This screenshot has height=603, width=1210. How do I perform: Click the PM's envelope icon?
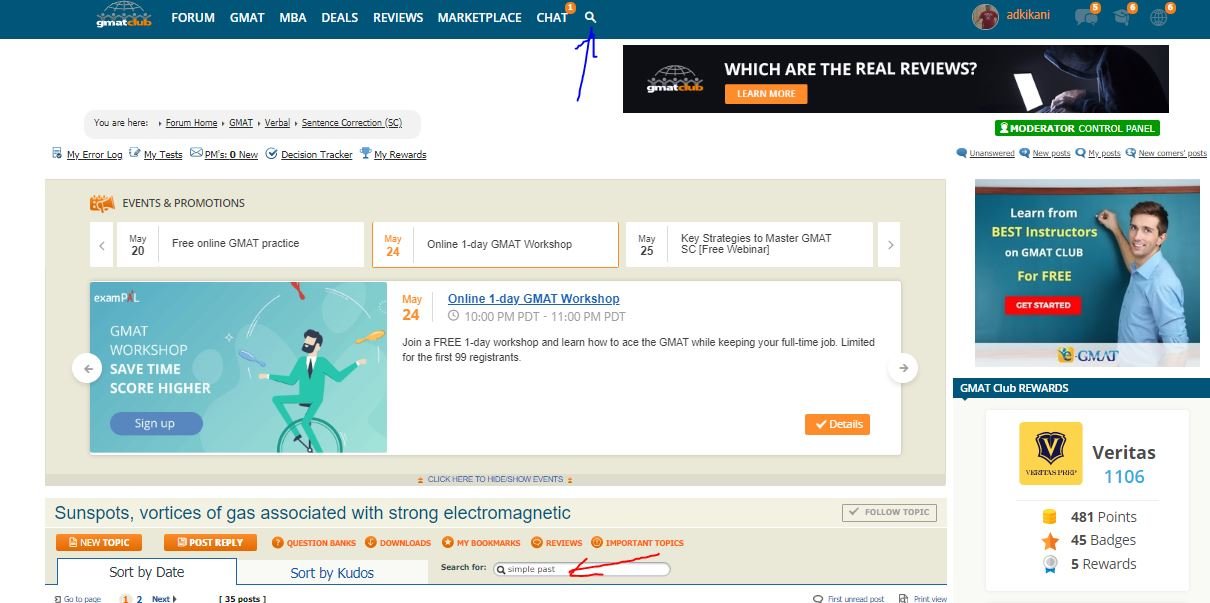pos(195,153)
